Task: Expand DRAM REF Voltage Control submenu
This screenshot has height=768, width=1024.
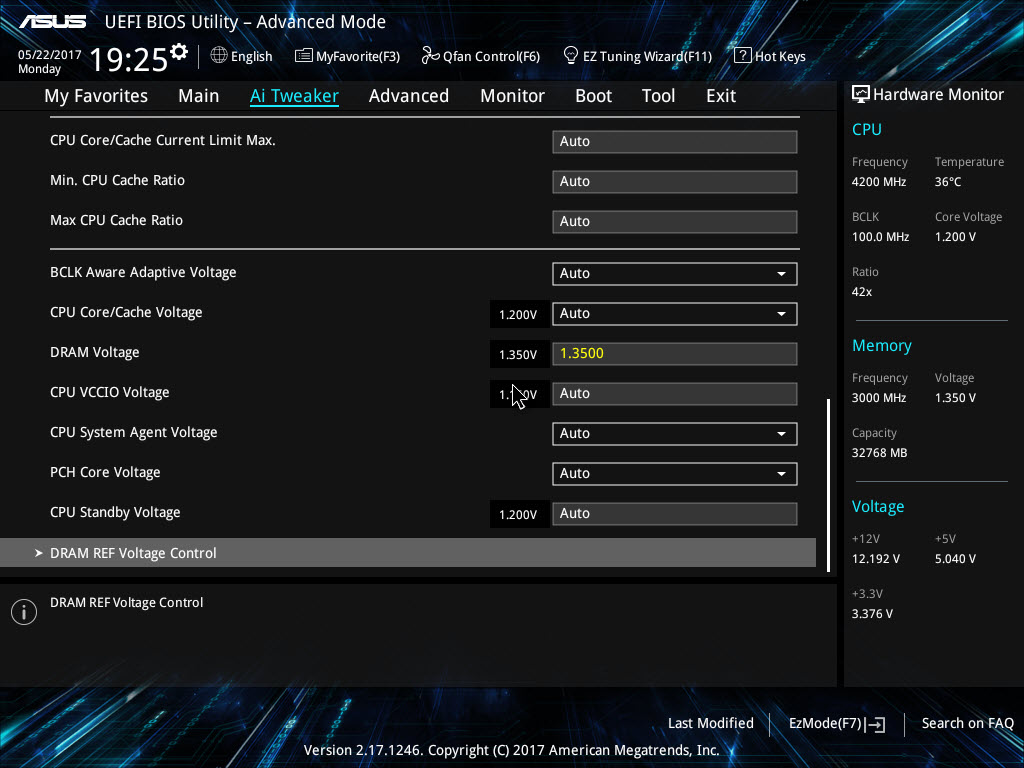Action: [408, 552]
